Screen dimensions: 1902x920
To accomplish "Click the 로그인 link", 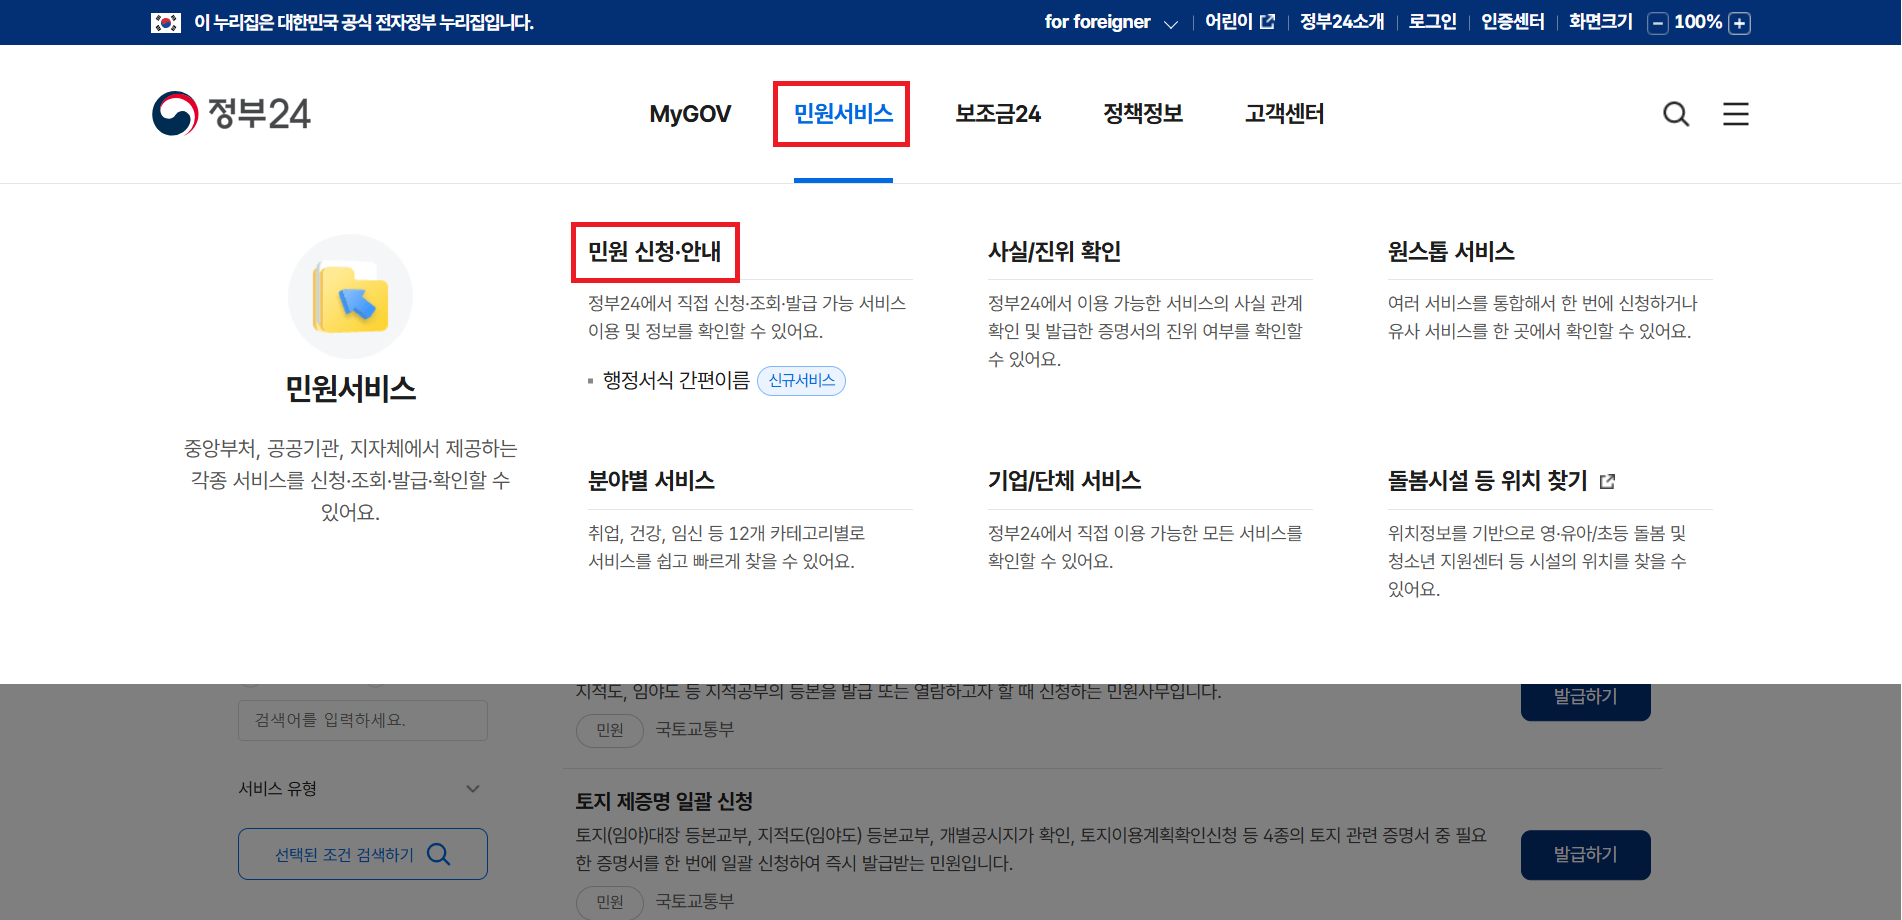I will click(x=1431, y=21).
